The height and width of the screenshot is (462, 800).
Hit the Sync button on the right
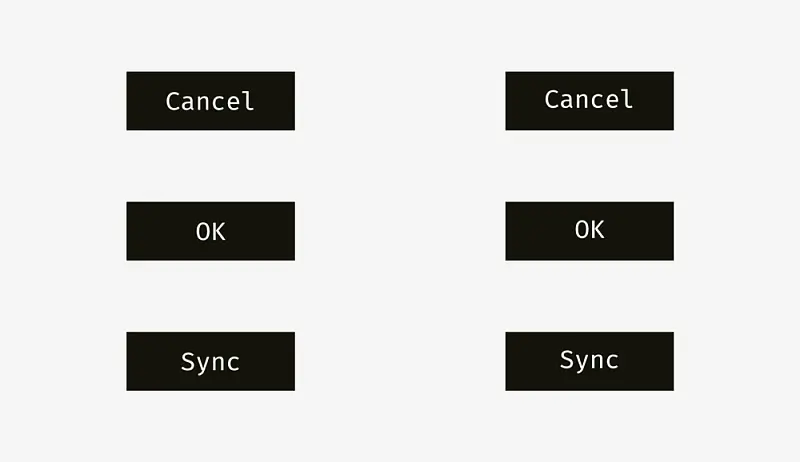(x=589, y=362)
